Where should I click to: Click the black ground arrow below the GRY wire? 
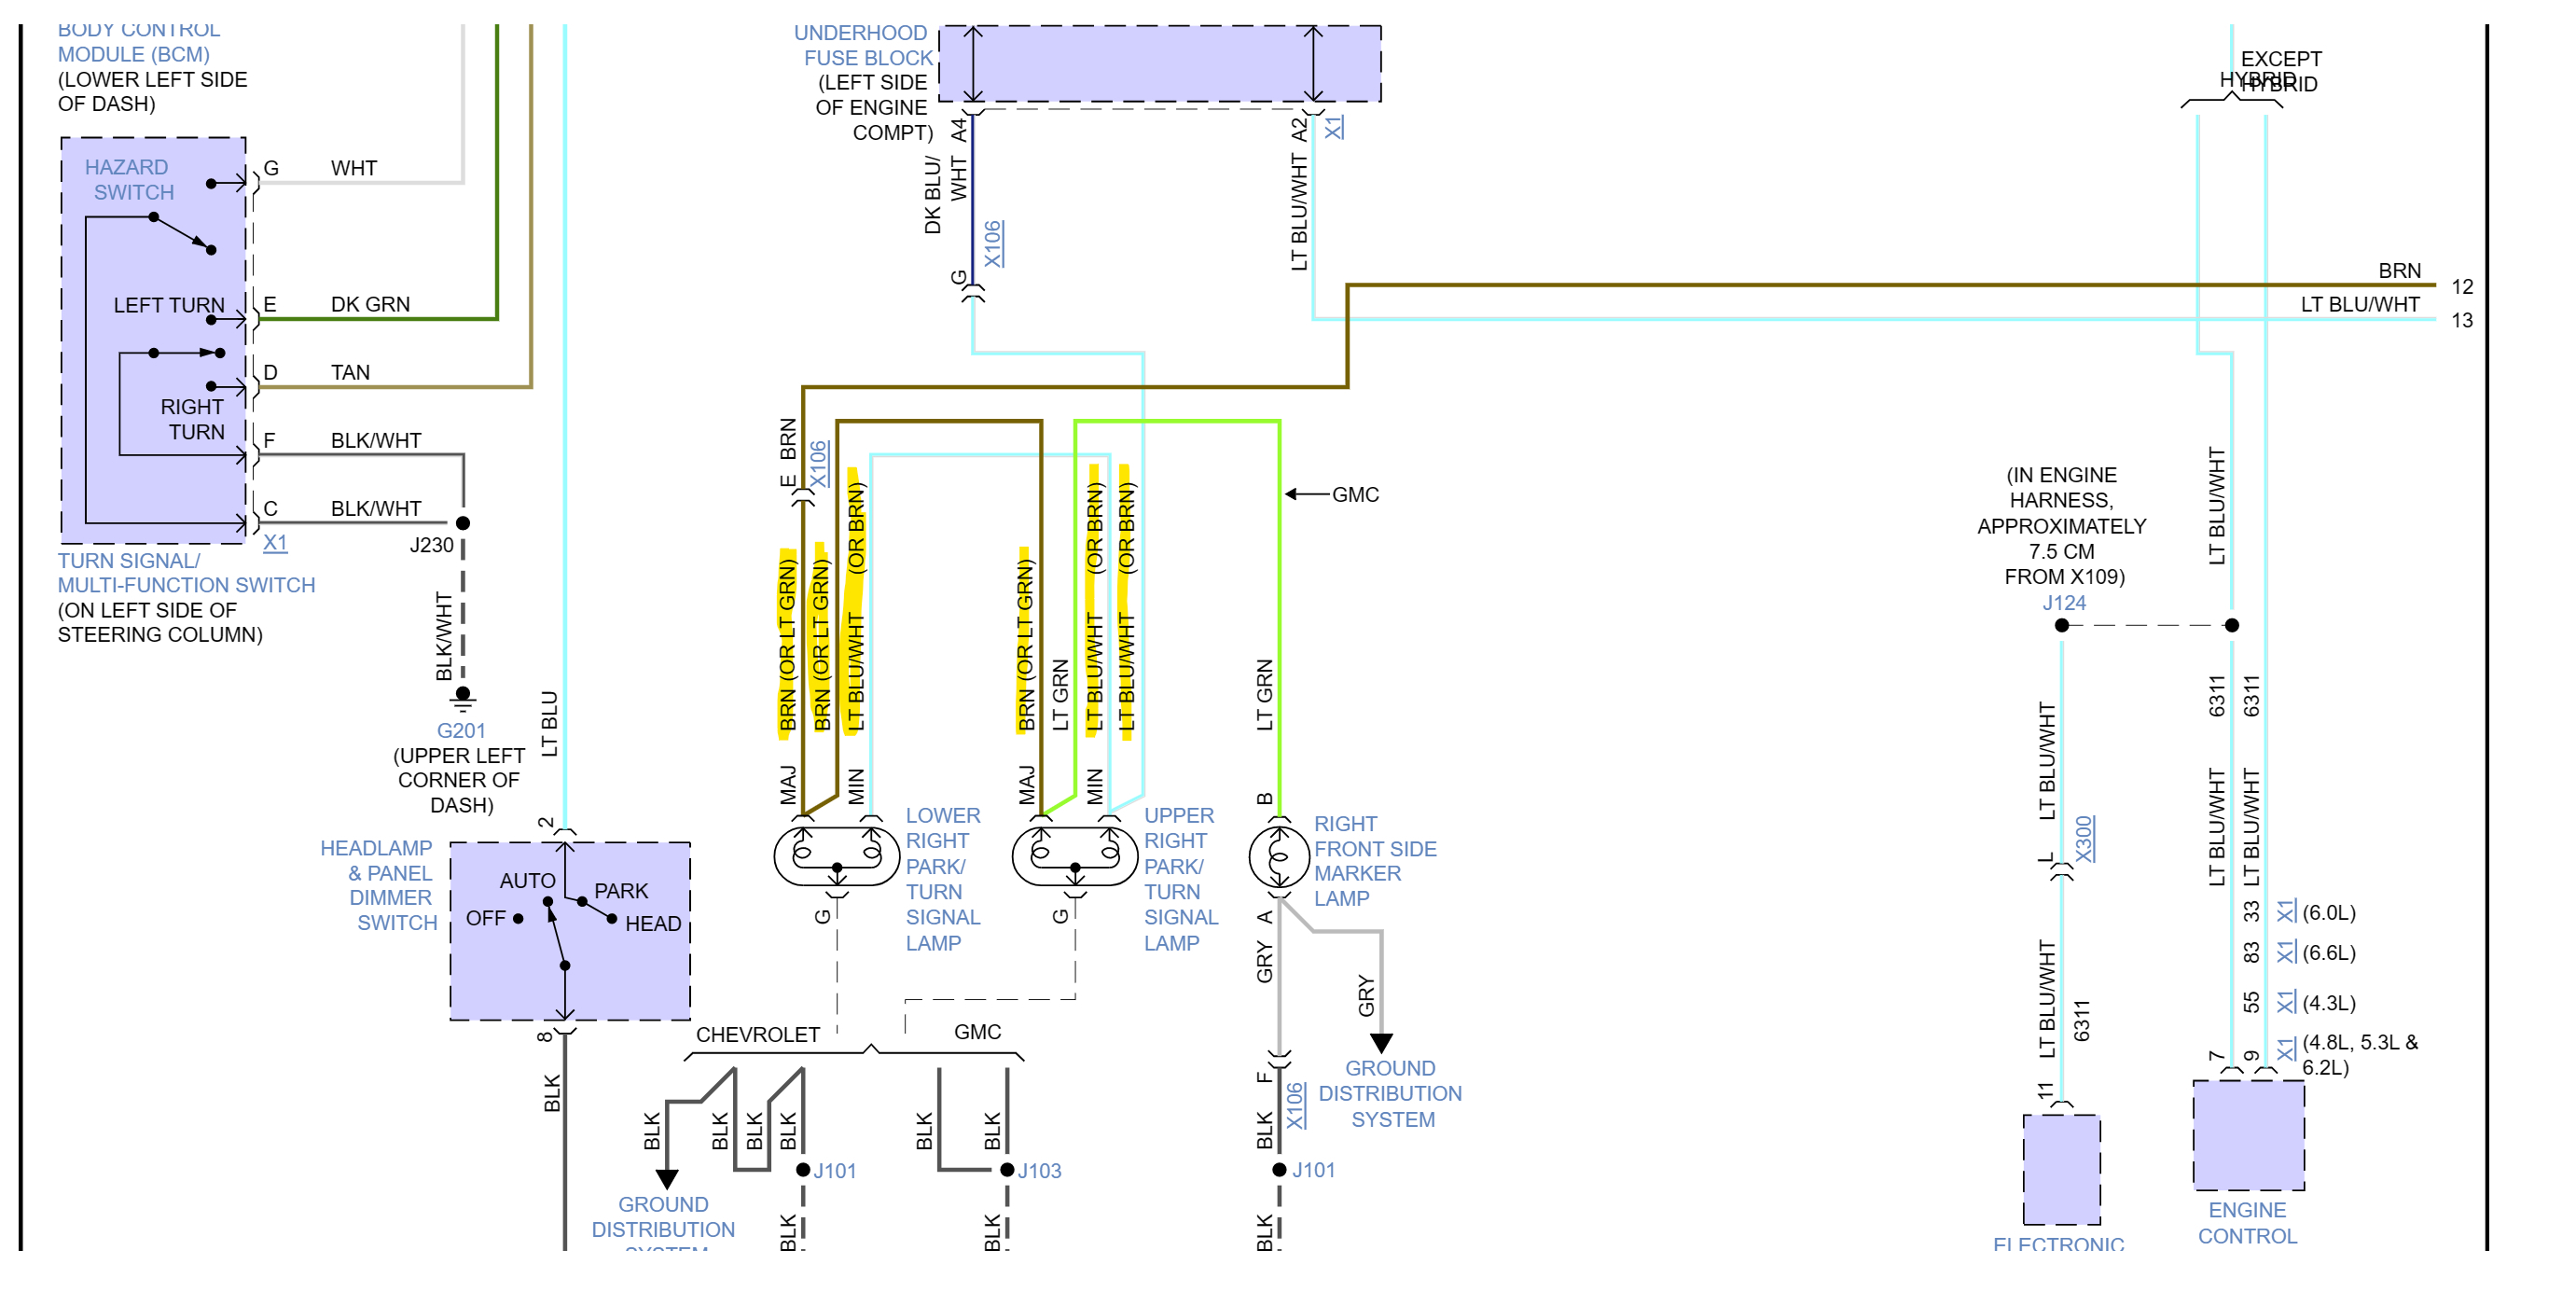tap(1381, 1043)
